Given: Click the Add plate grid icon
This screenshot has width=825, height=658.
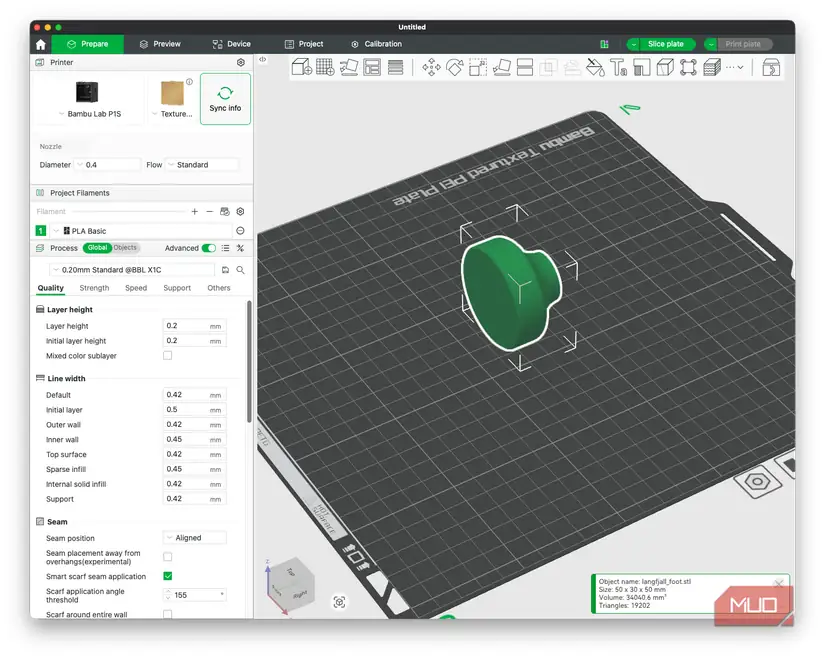Looking at the screenshot, I should click(325, 67).
